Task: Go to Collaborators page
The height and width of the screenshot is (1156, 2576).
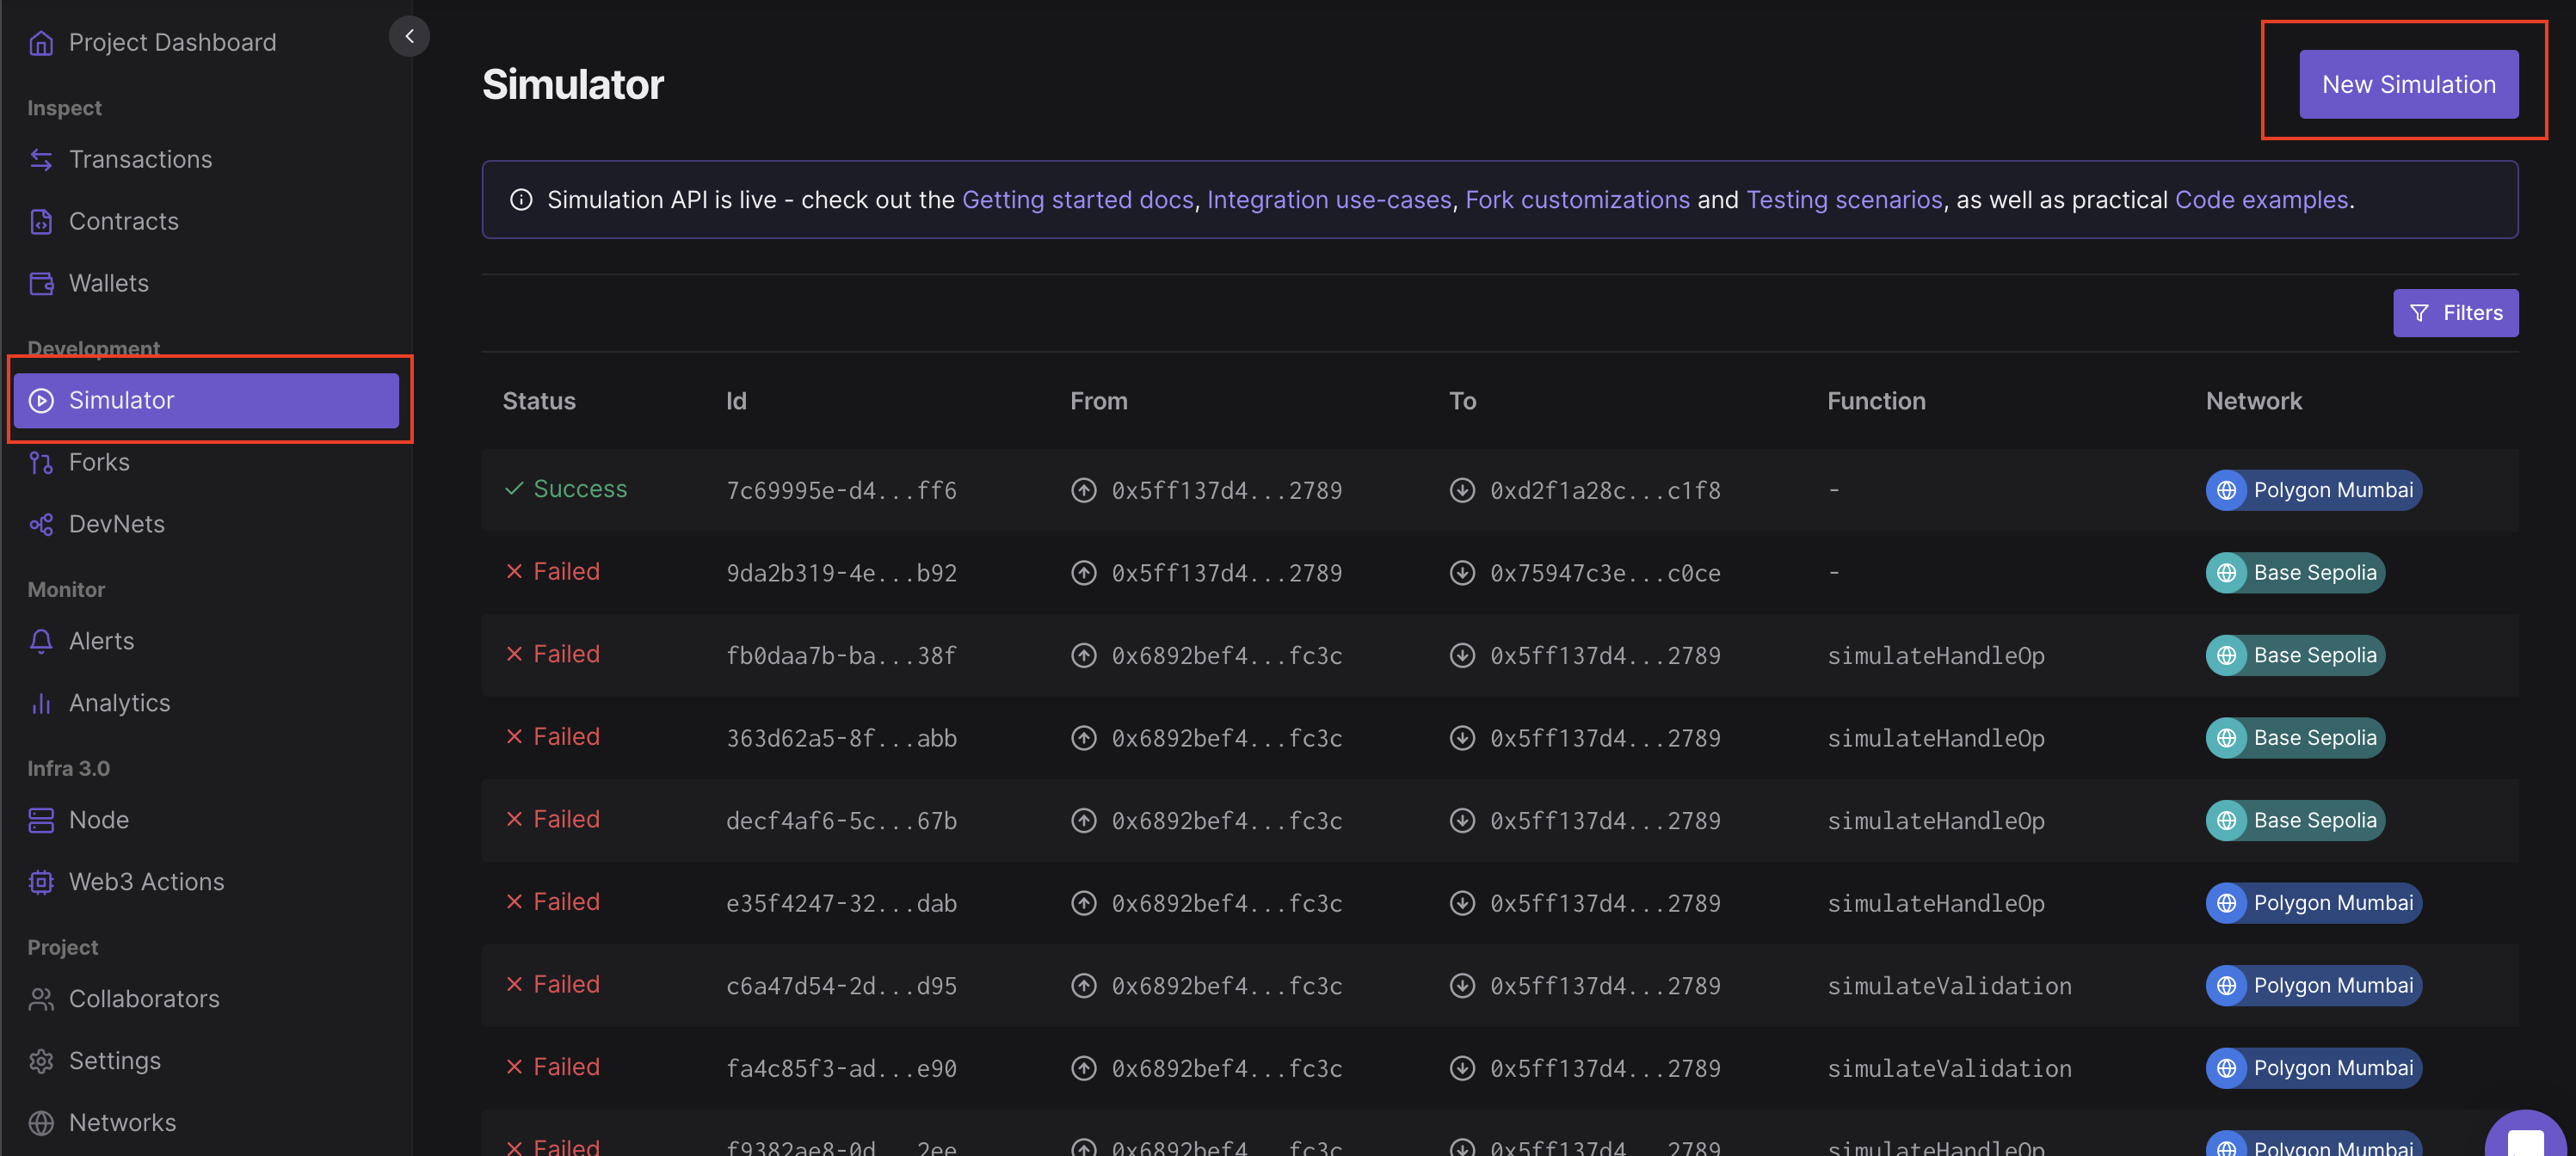Action: coord(144,999)
